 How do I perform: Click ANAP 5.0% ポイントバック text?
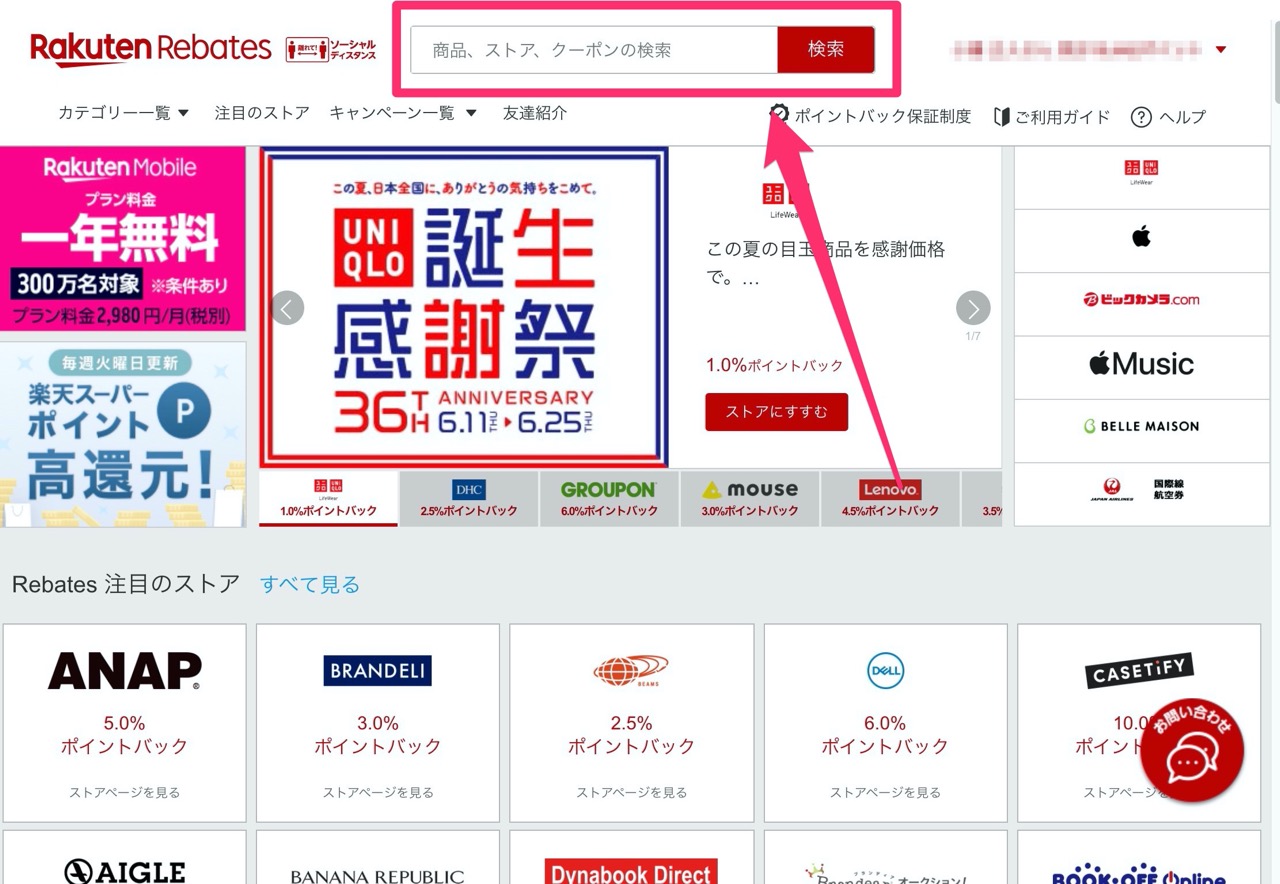(x=125, y=735)
